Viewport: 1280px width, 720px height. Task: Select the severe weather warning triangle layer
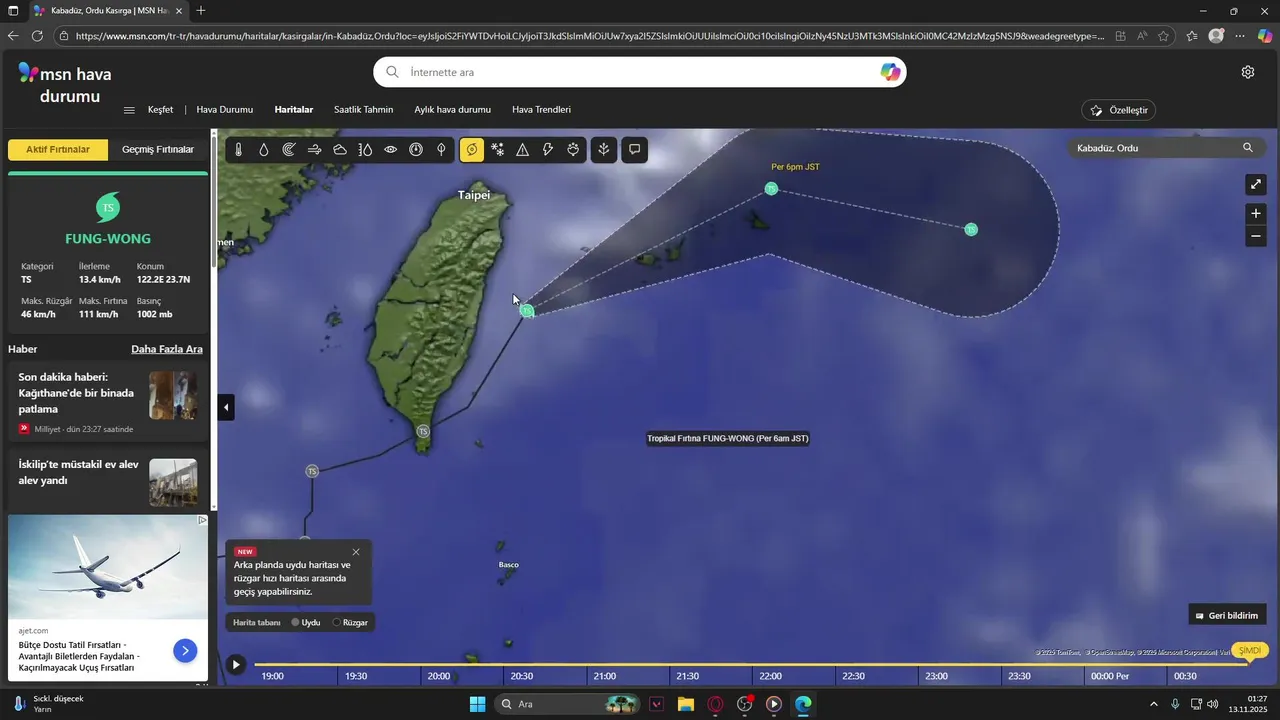tap(523, 150)
